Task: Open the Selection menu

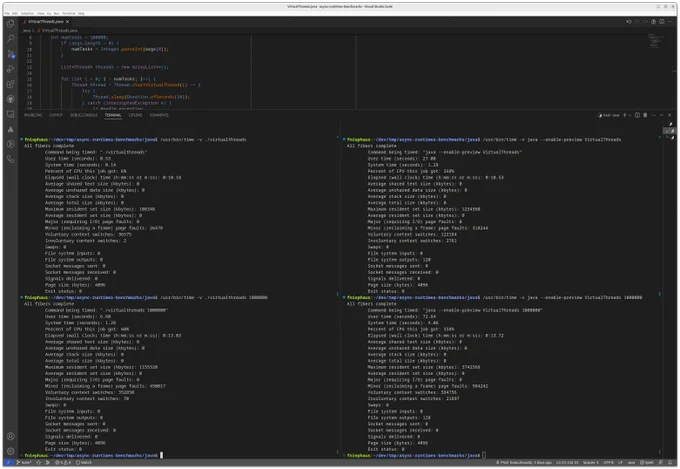Action: [27, 13]
